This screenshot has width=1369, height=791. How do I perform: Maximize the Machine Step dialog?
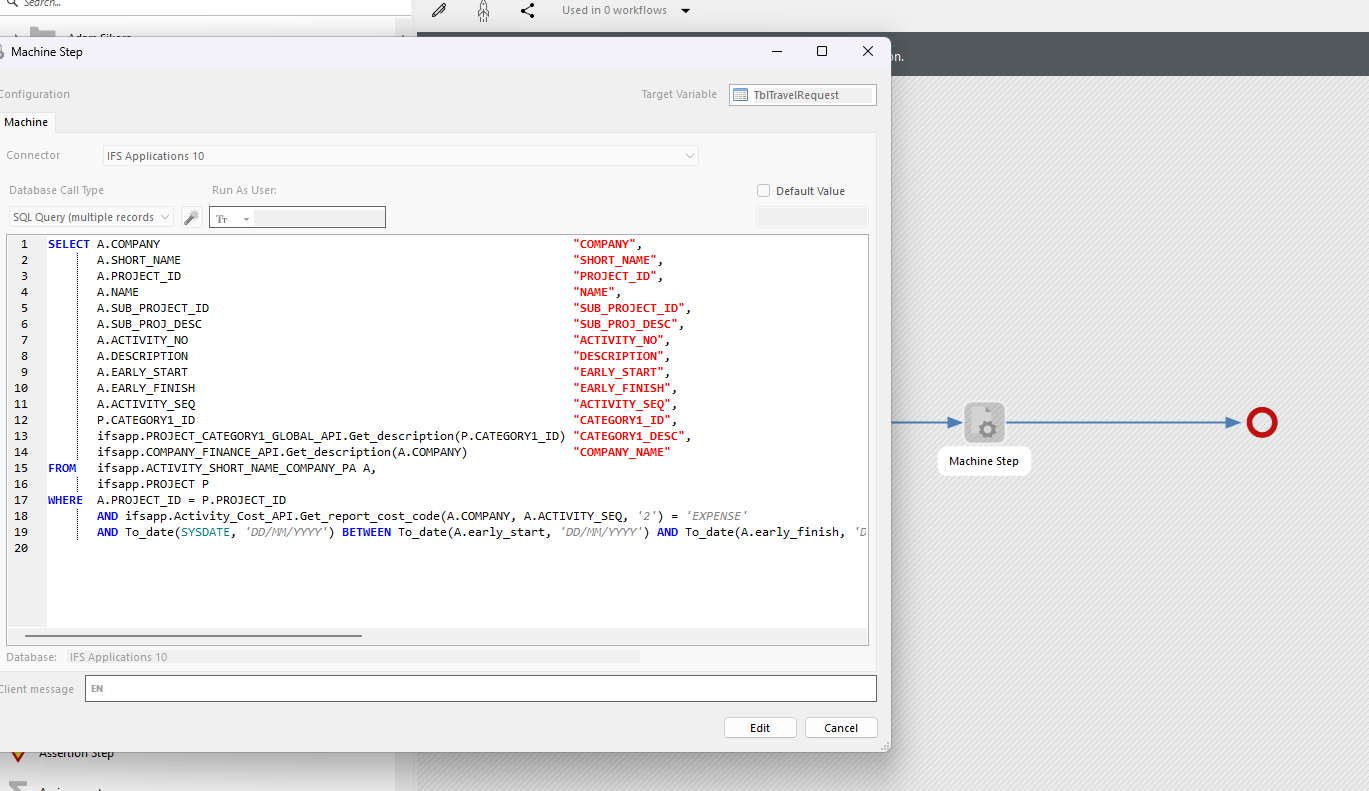822,51
